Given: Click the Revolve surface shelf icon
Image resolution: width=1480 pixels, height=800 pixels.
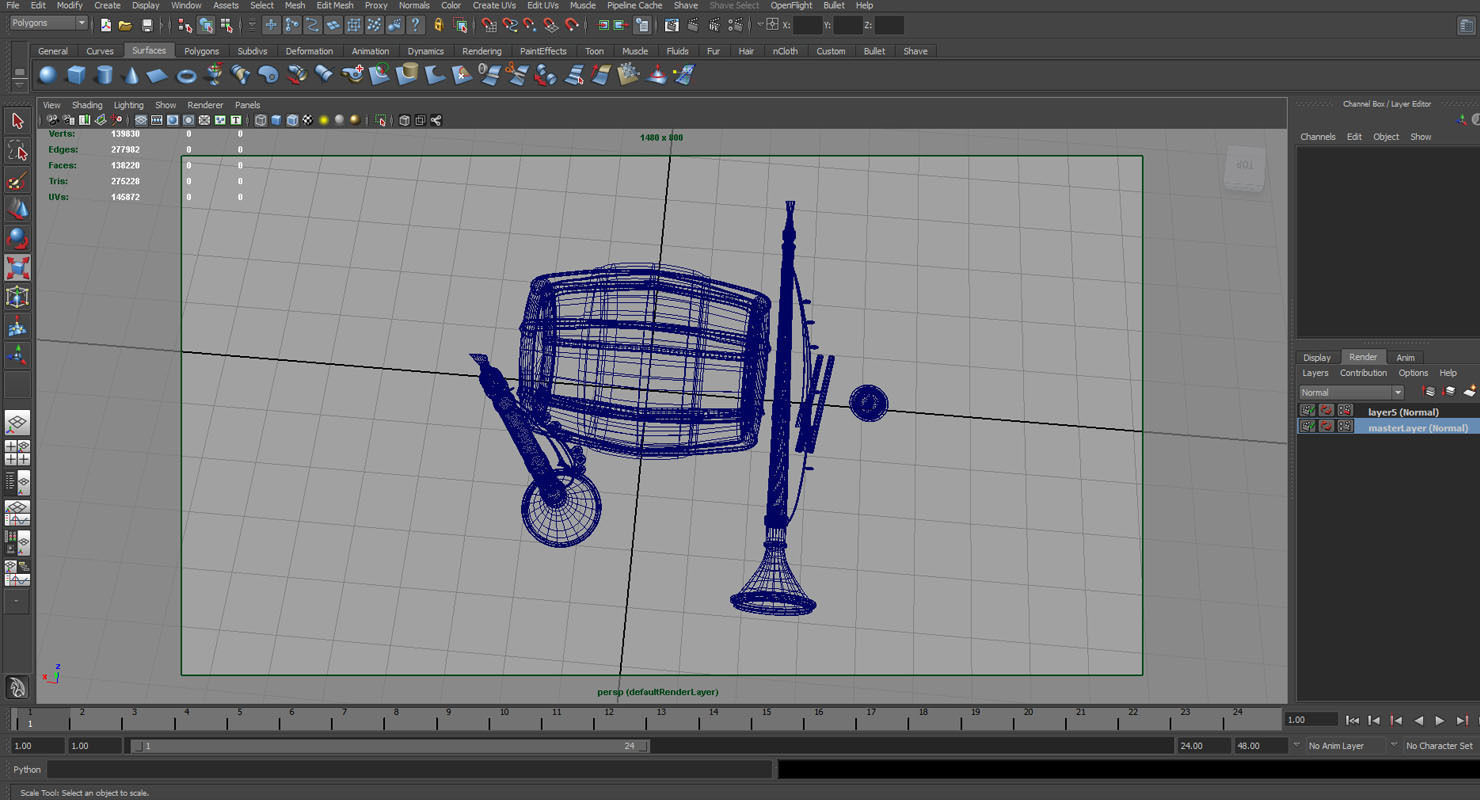Looking at the screenshot, I should point(214,75).
